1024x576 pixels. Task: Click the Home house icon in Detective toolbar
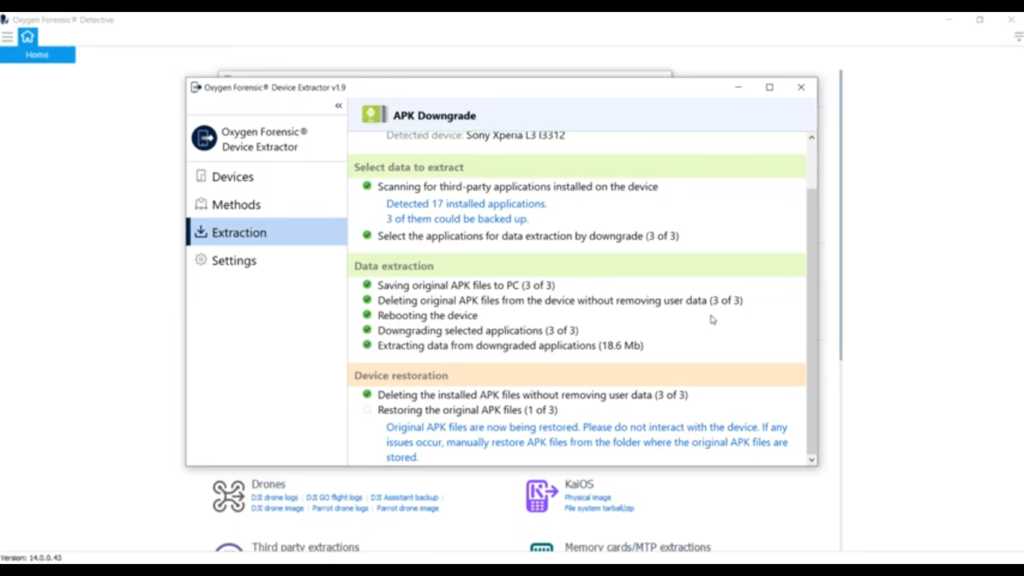coord(27,37)
